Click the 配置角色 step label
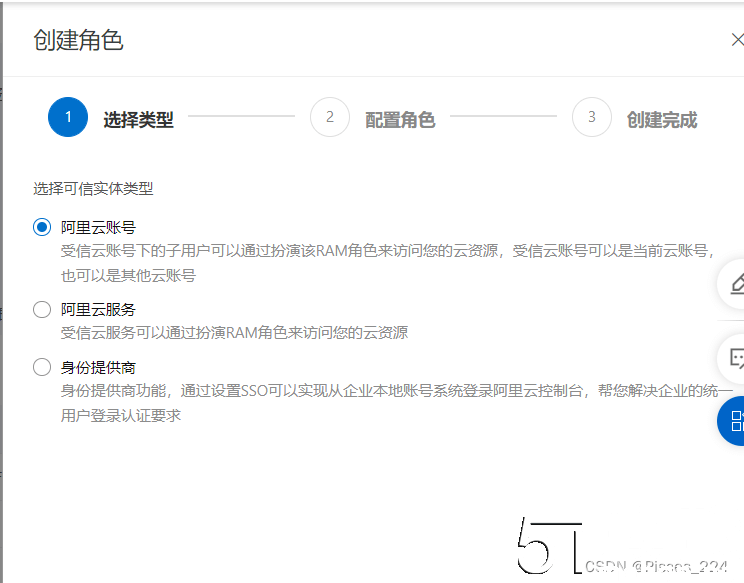 [x=400, y=120]
